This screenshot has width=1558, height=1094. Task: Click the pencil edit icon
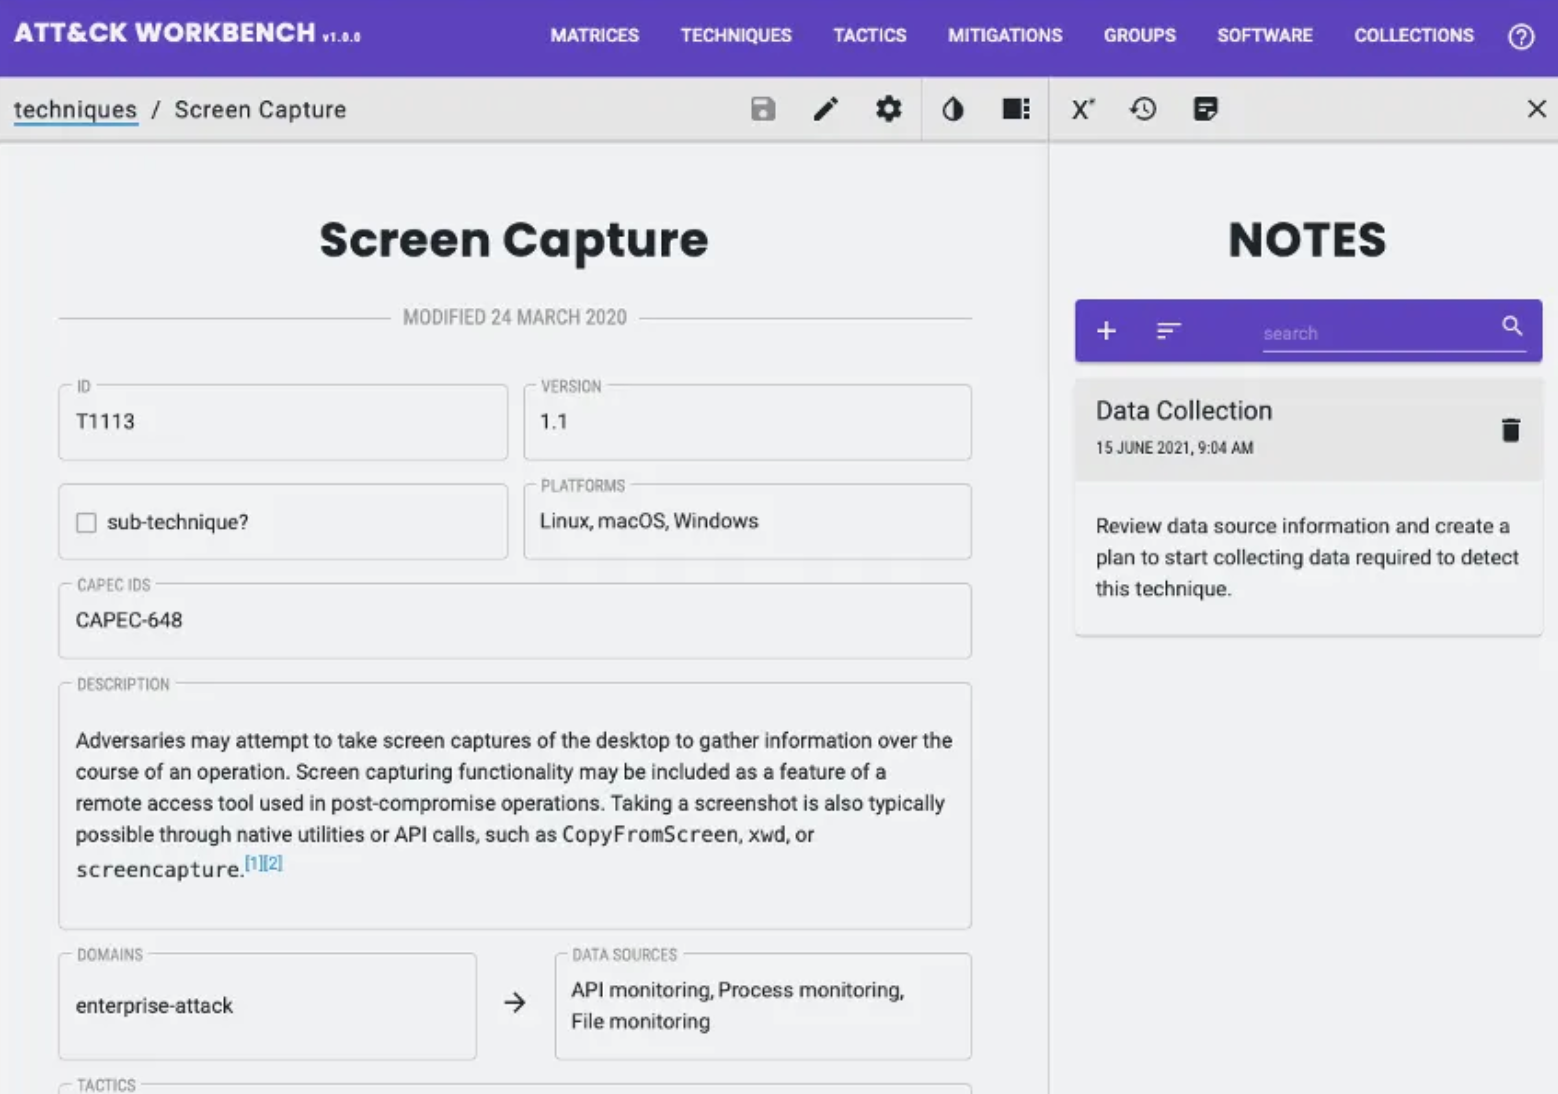(825, 109)
